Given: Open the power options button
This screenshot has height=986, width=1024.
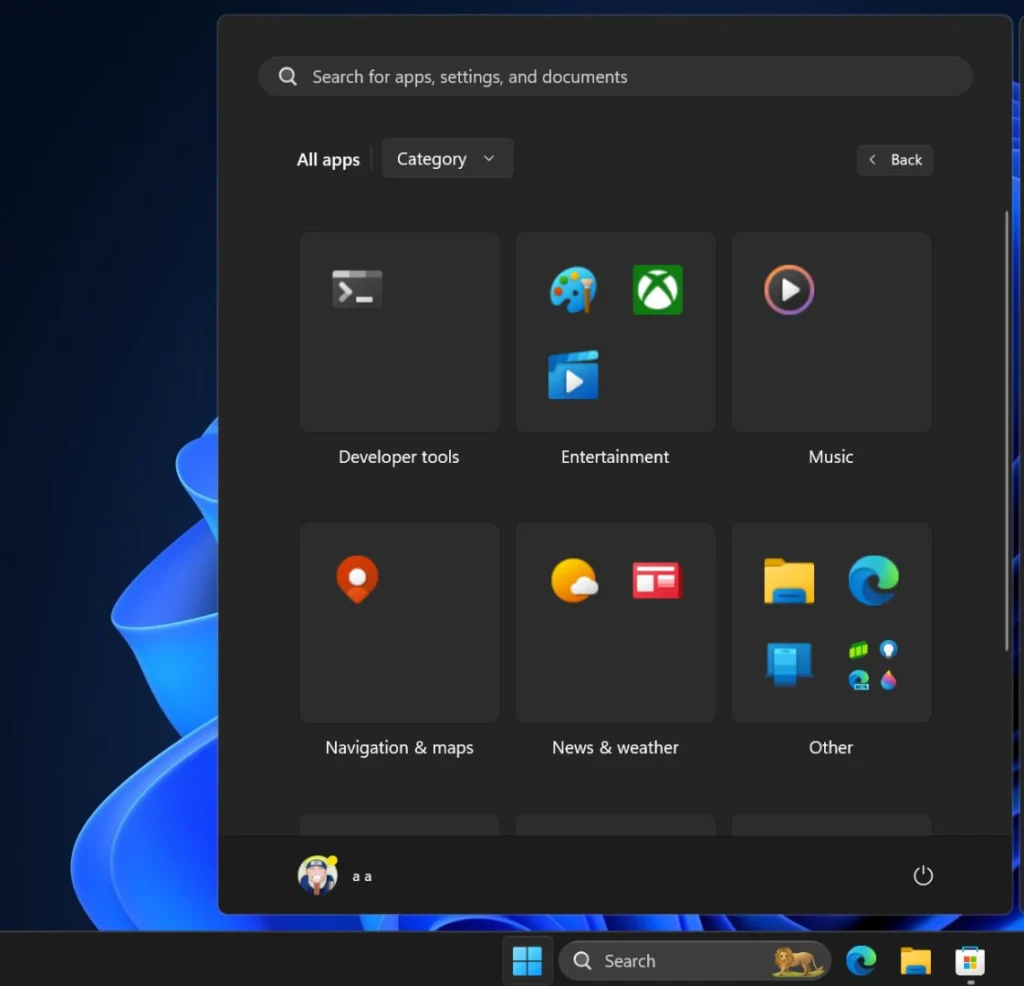Looking at the screenshot, I should click(922, 875).
